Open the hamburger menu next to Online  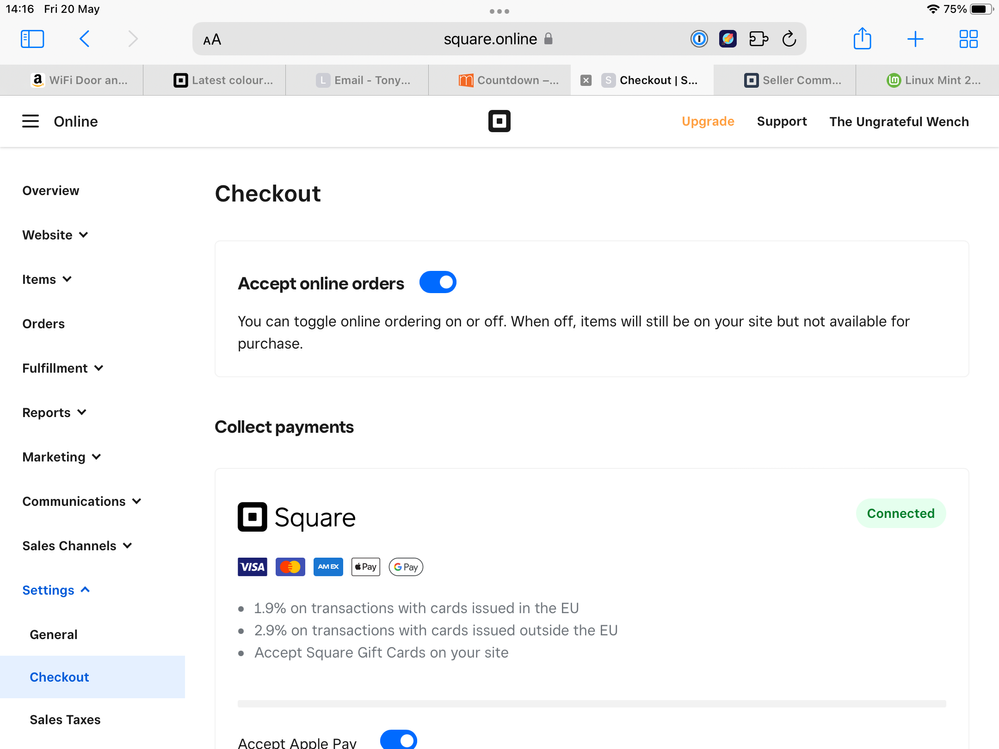pyautogui.click(x=31, y=121)
